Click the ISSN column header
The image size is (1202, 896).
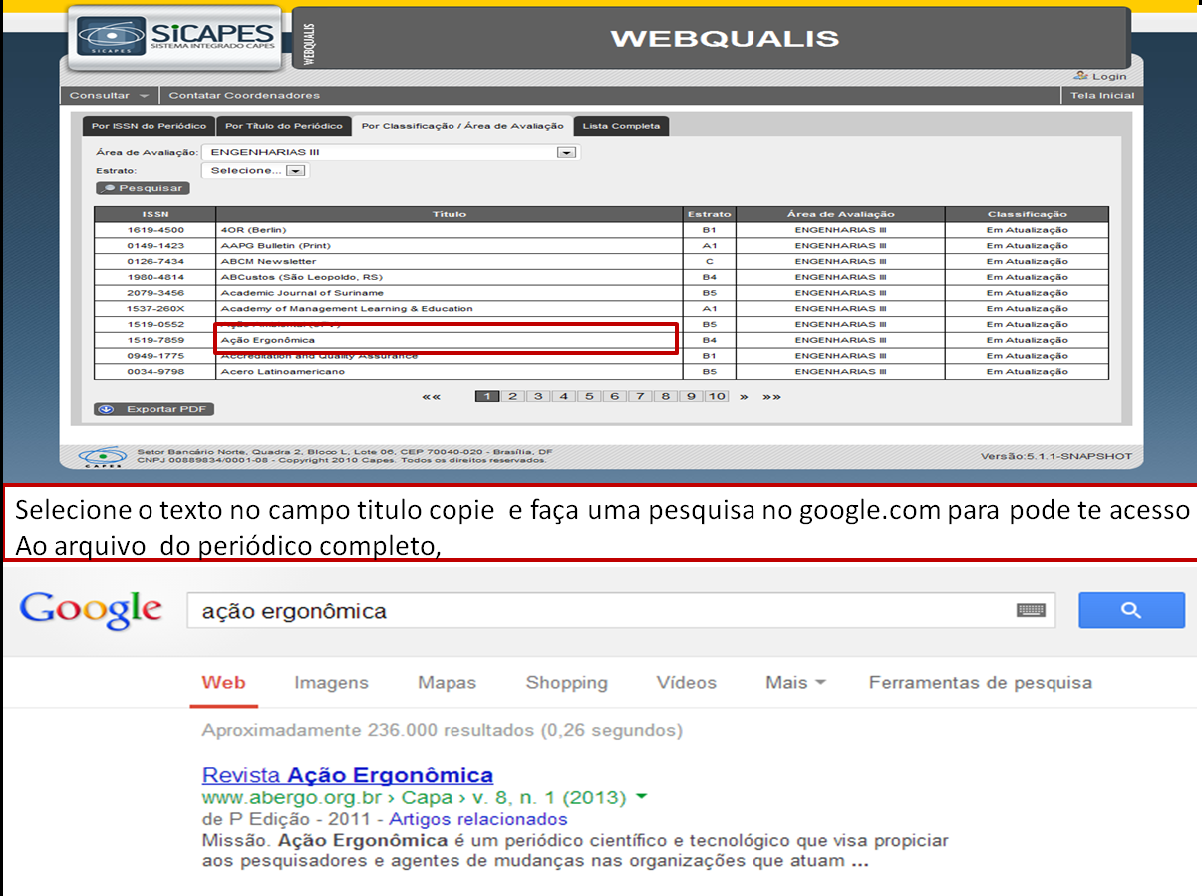[x=155, y=214]
